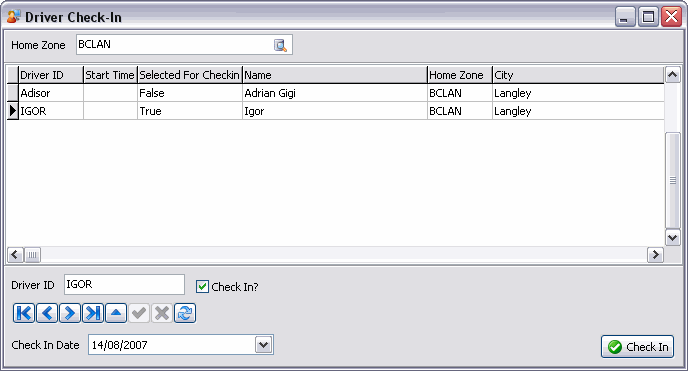Click the post edit checkmark navigator button
688x371 pixels.
139,313
